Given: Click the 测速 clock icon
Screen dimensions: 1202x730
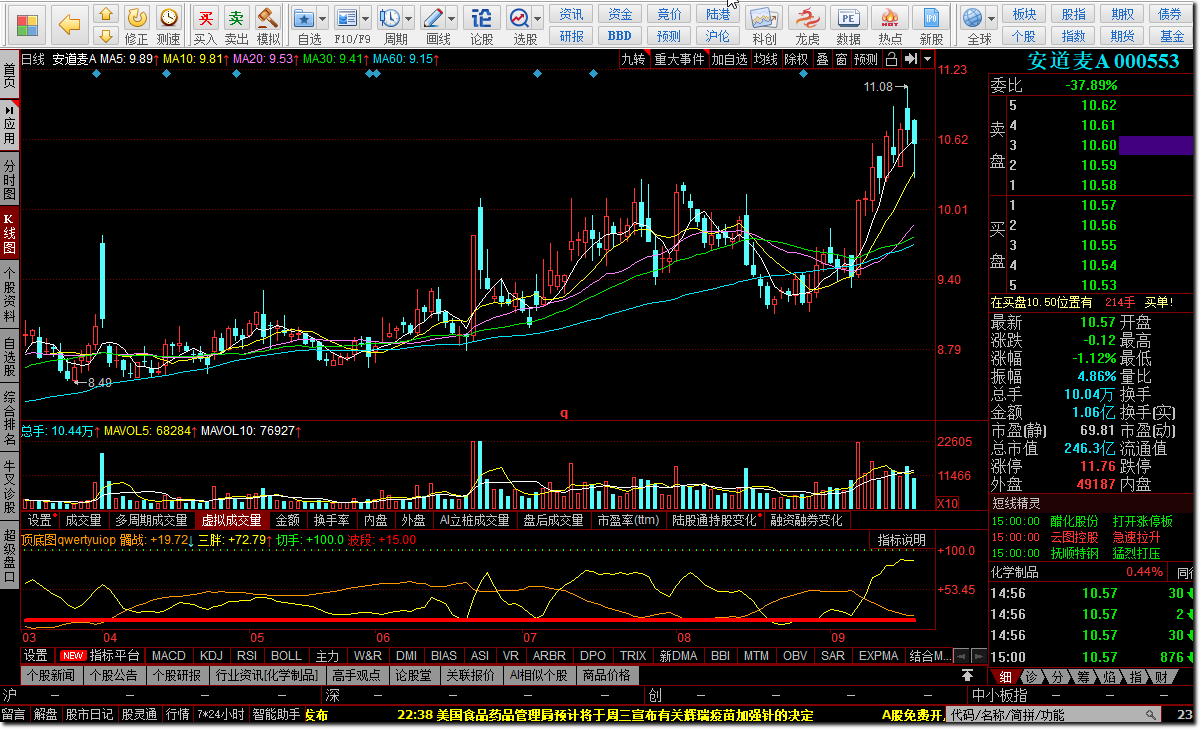Looking at the screenshot, I should coord(169,17).
